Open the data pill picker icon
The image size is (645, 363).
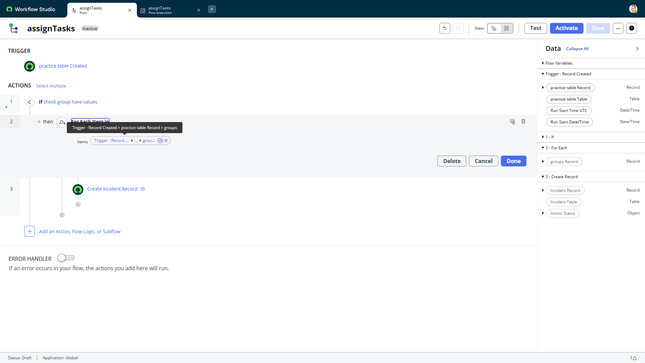coord(160,141)
